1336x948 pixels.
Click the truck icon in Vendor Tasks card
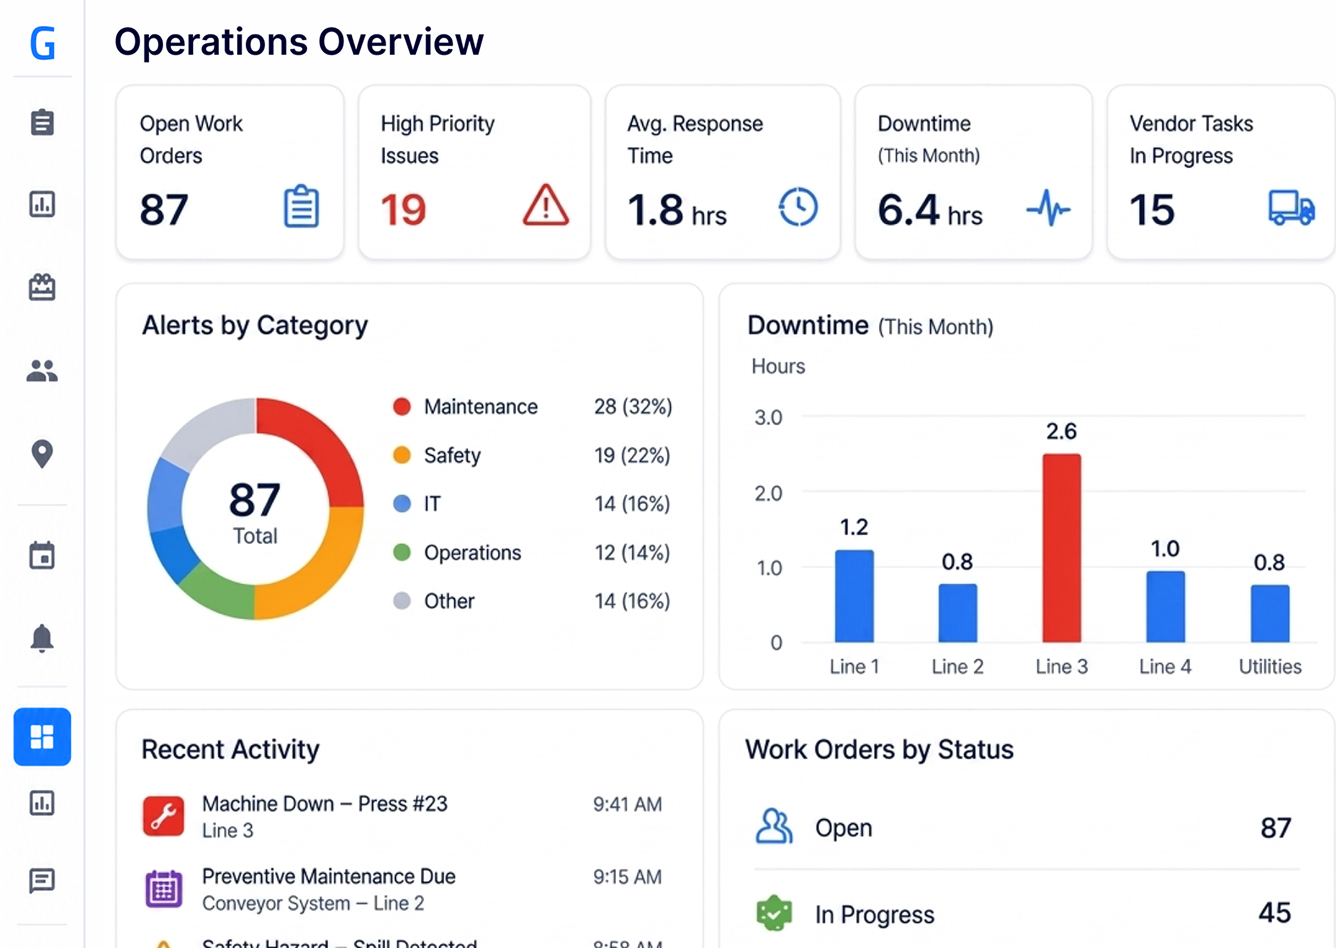click(x=1292, y=208)
